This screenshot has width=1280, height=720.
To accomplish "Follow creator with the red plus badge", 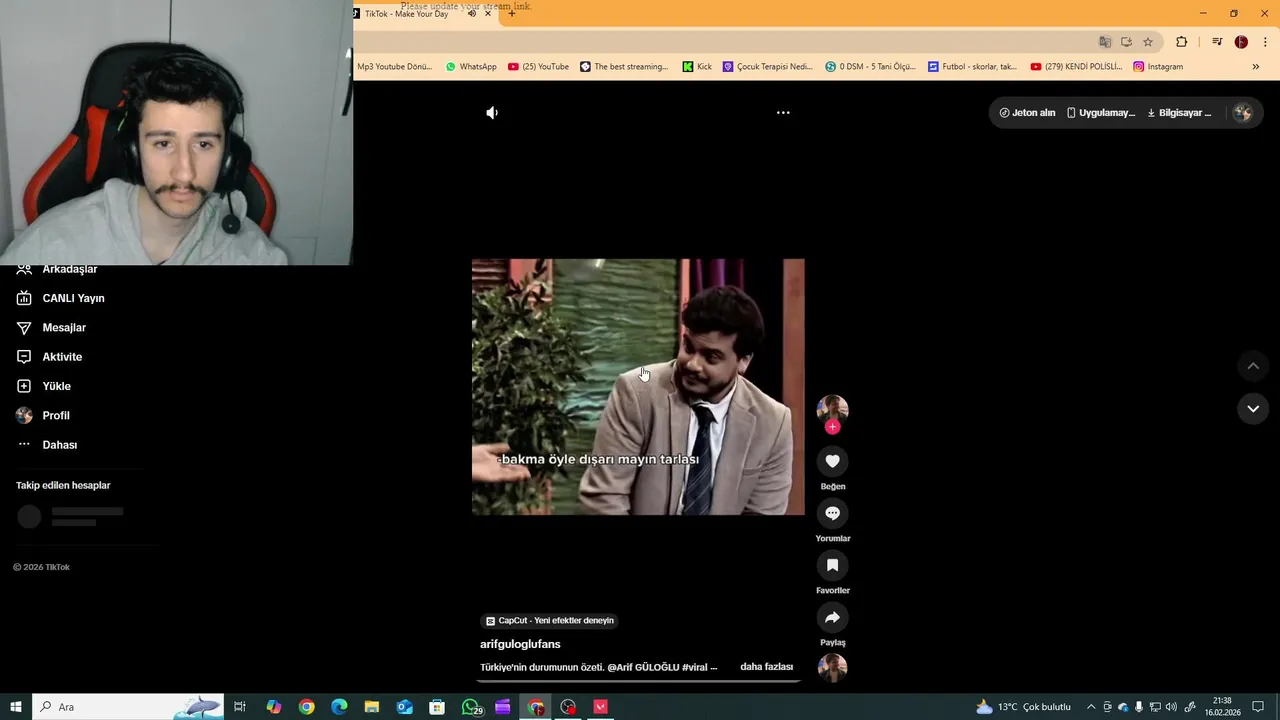I will coord(832,427).
